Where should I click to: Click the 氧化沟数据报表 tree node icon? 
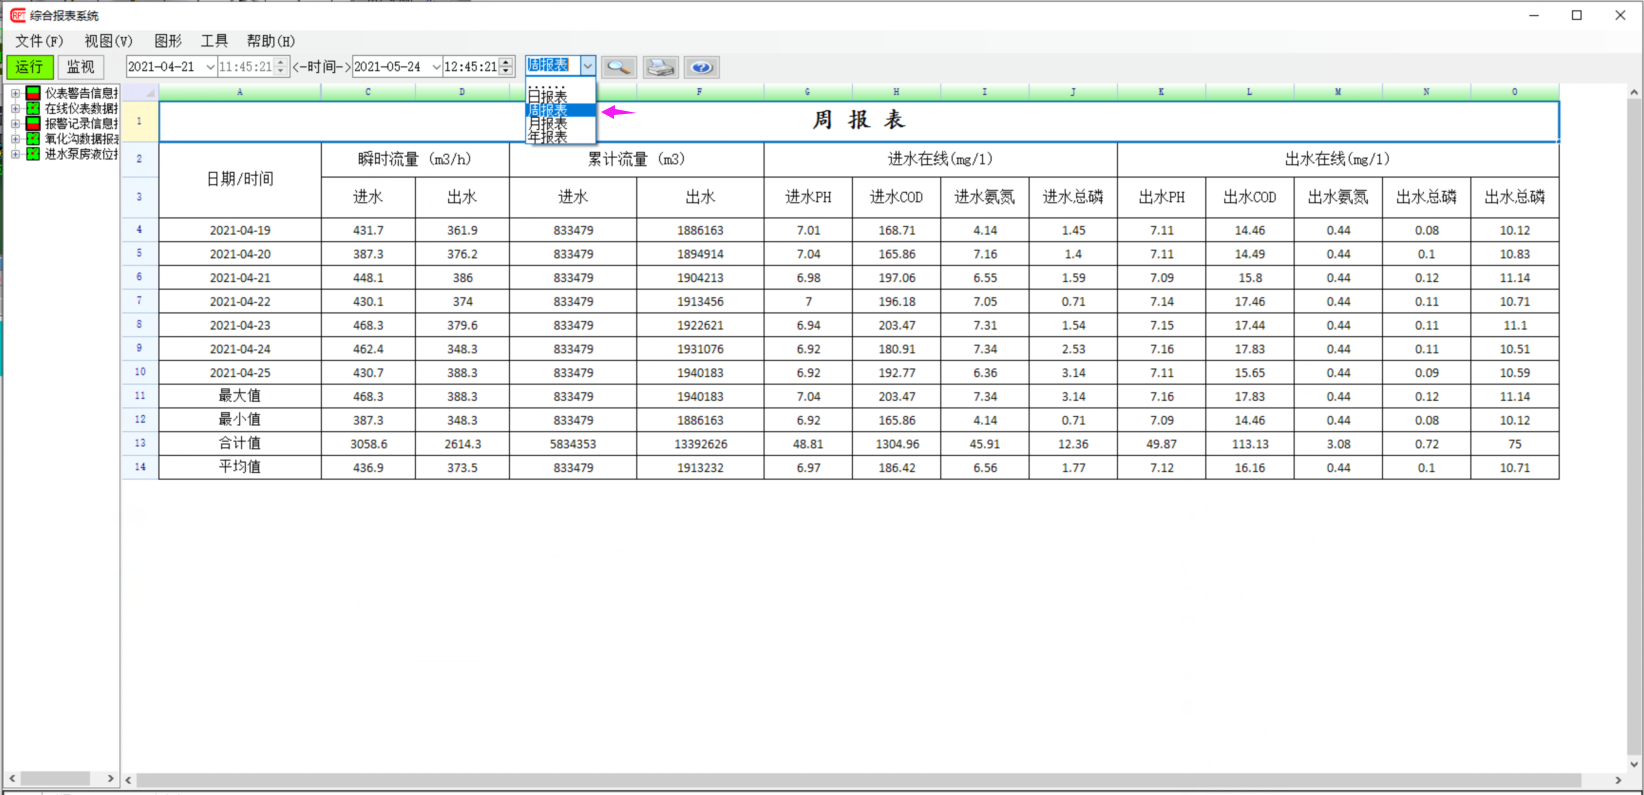(x=33, y=139)
